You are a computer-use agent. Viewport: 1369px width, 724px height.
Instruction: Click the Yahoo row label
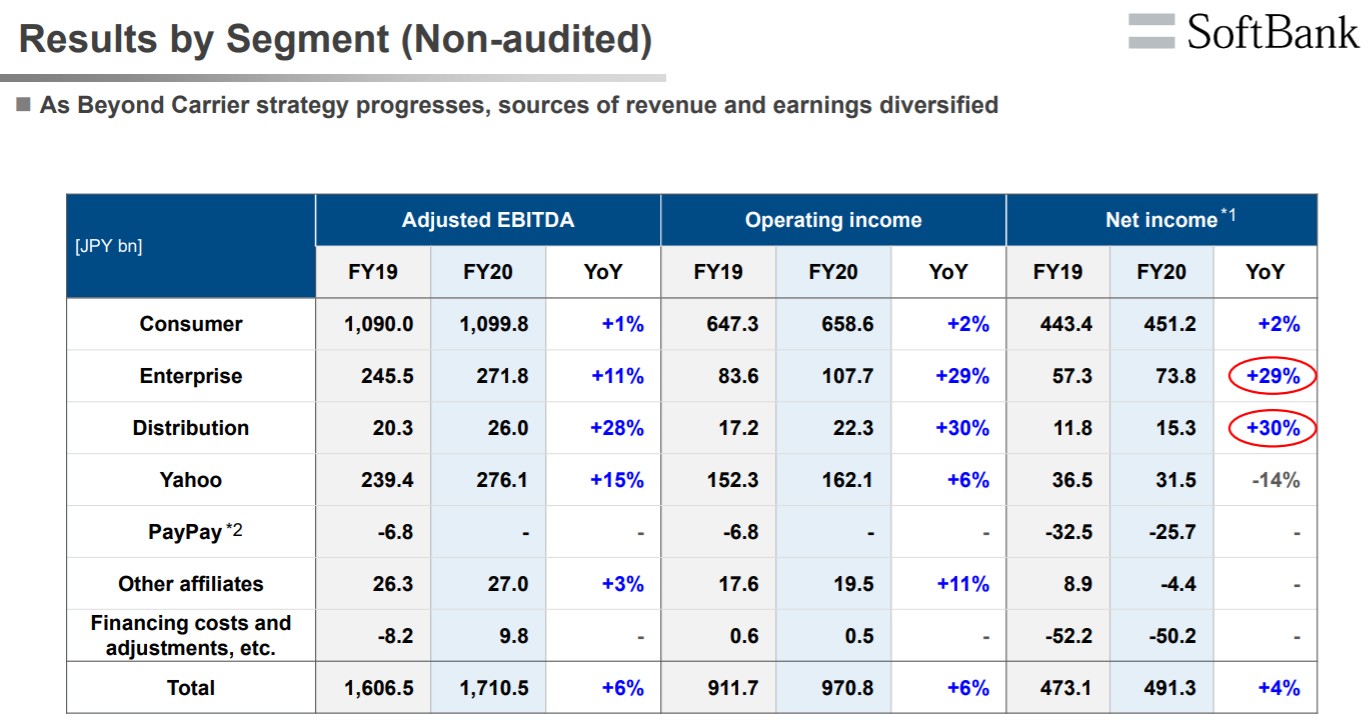190,480
